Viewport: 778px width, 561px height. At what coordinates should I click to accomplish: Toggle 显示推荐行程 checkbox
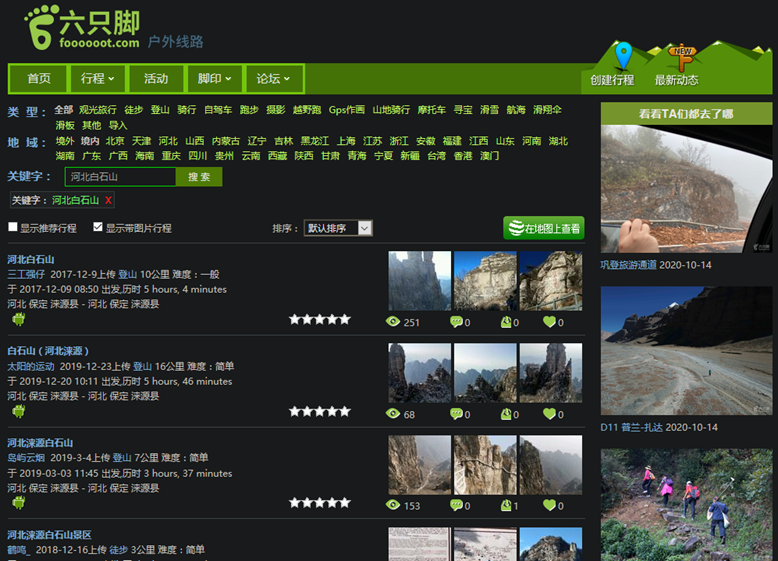pos(13,227)
